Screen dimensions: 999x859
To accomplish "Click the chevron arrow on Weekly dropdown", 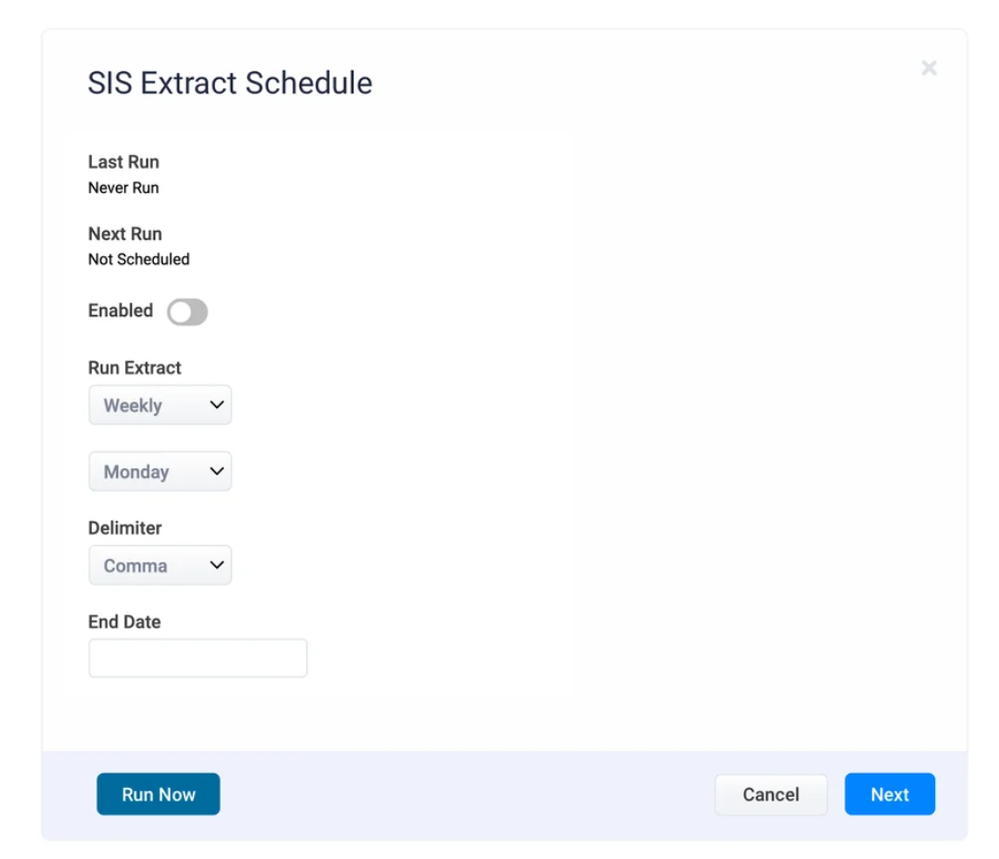I will tap(216, 406).
